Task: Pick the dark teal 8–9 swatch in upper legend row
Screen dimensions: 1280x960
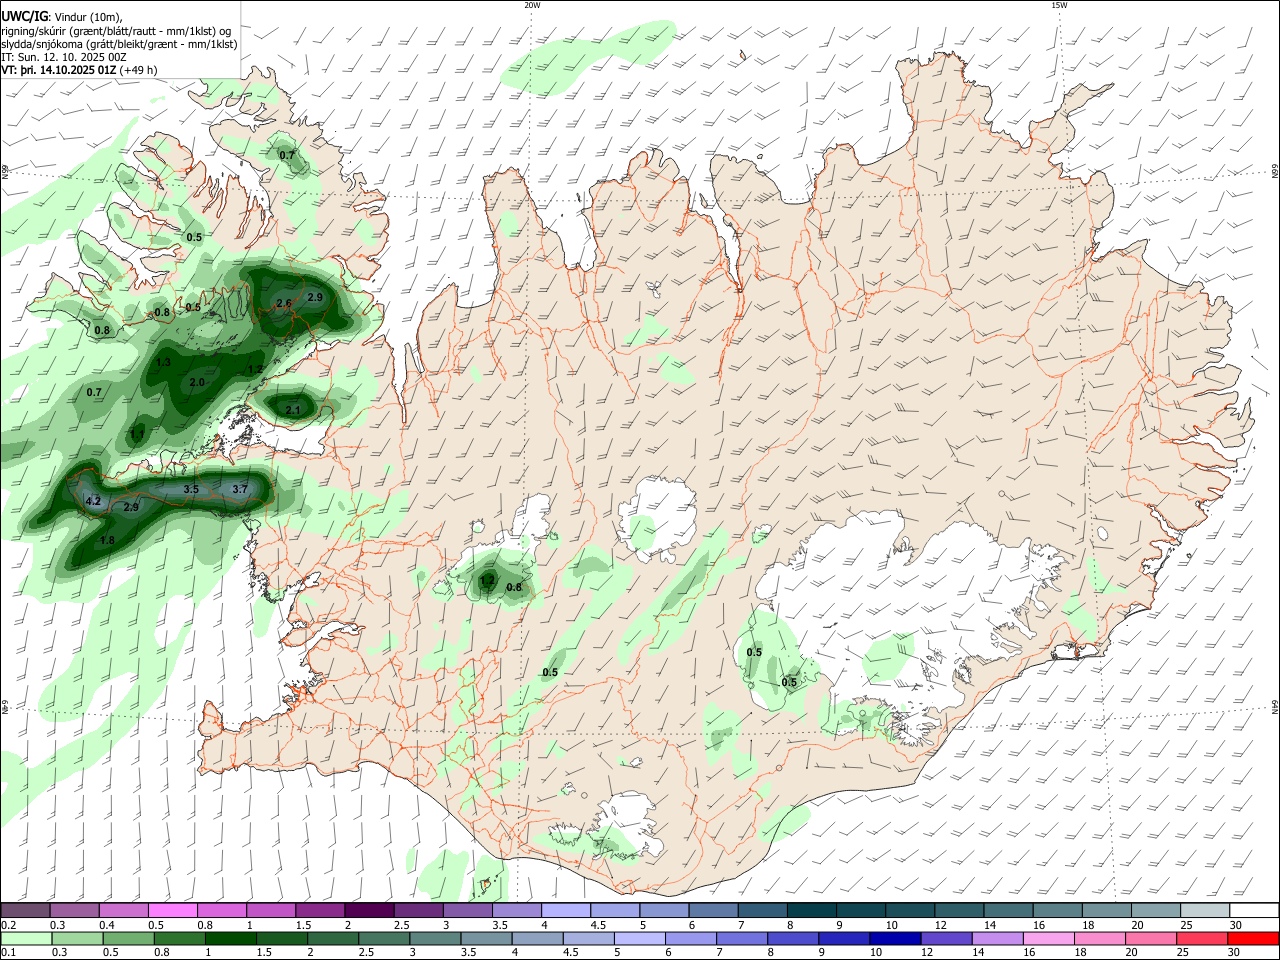Action: [x=811, y=910]
